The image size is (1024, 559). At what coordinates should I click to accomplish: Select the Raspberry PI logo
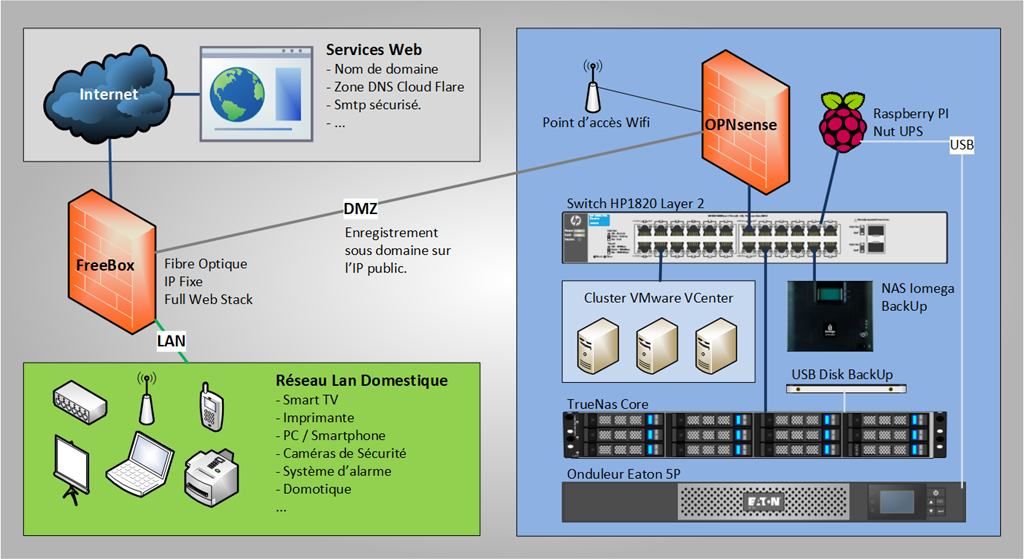point(843,121)
